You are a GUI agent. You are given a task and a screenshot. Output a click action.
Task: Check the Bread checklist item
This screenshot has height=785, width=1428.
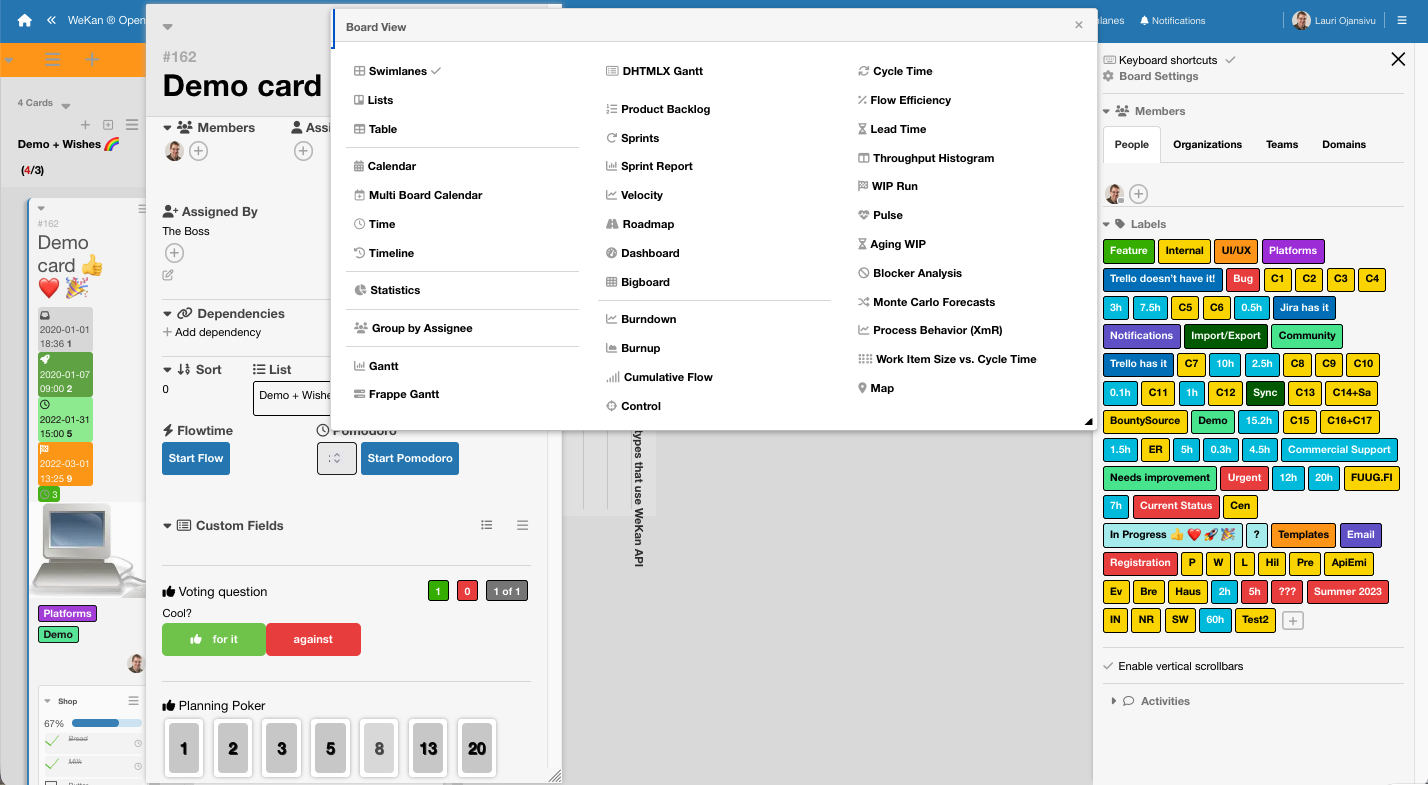pos(53,739)
